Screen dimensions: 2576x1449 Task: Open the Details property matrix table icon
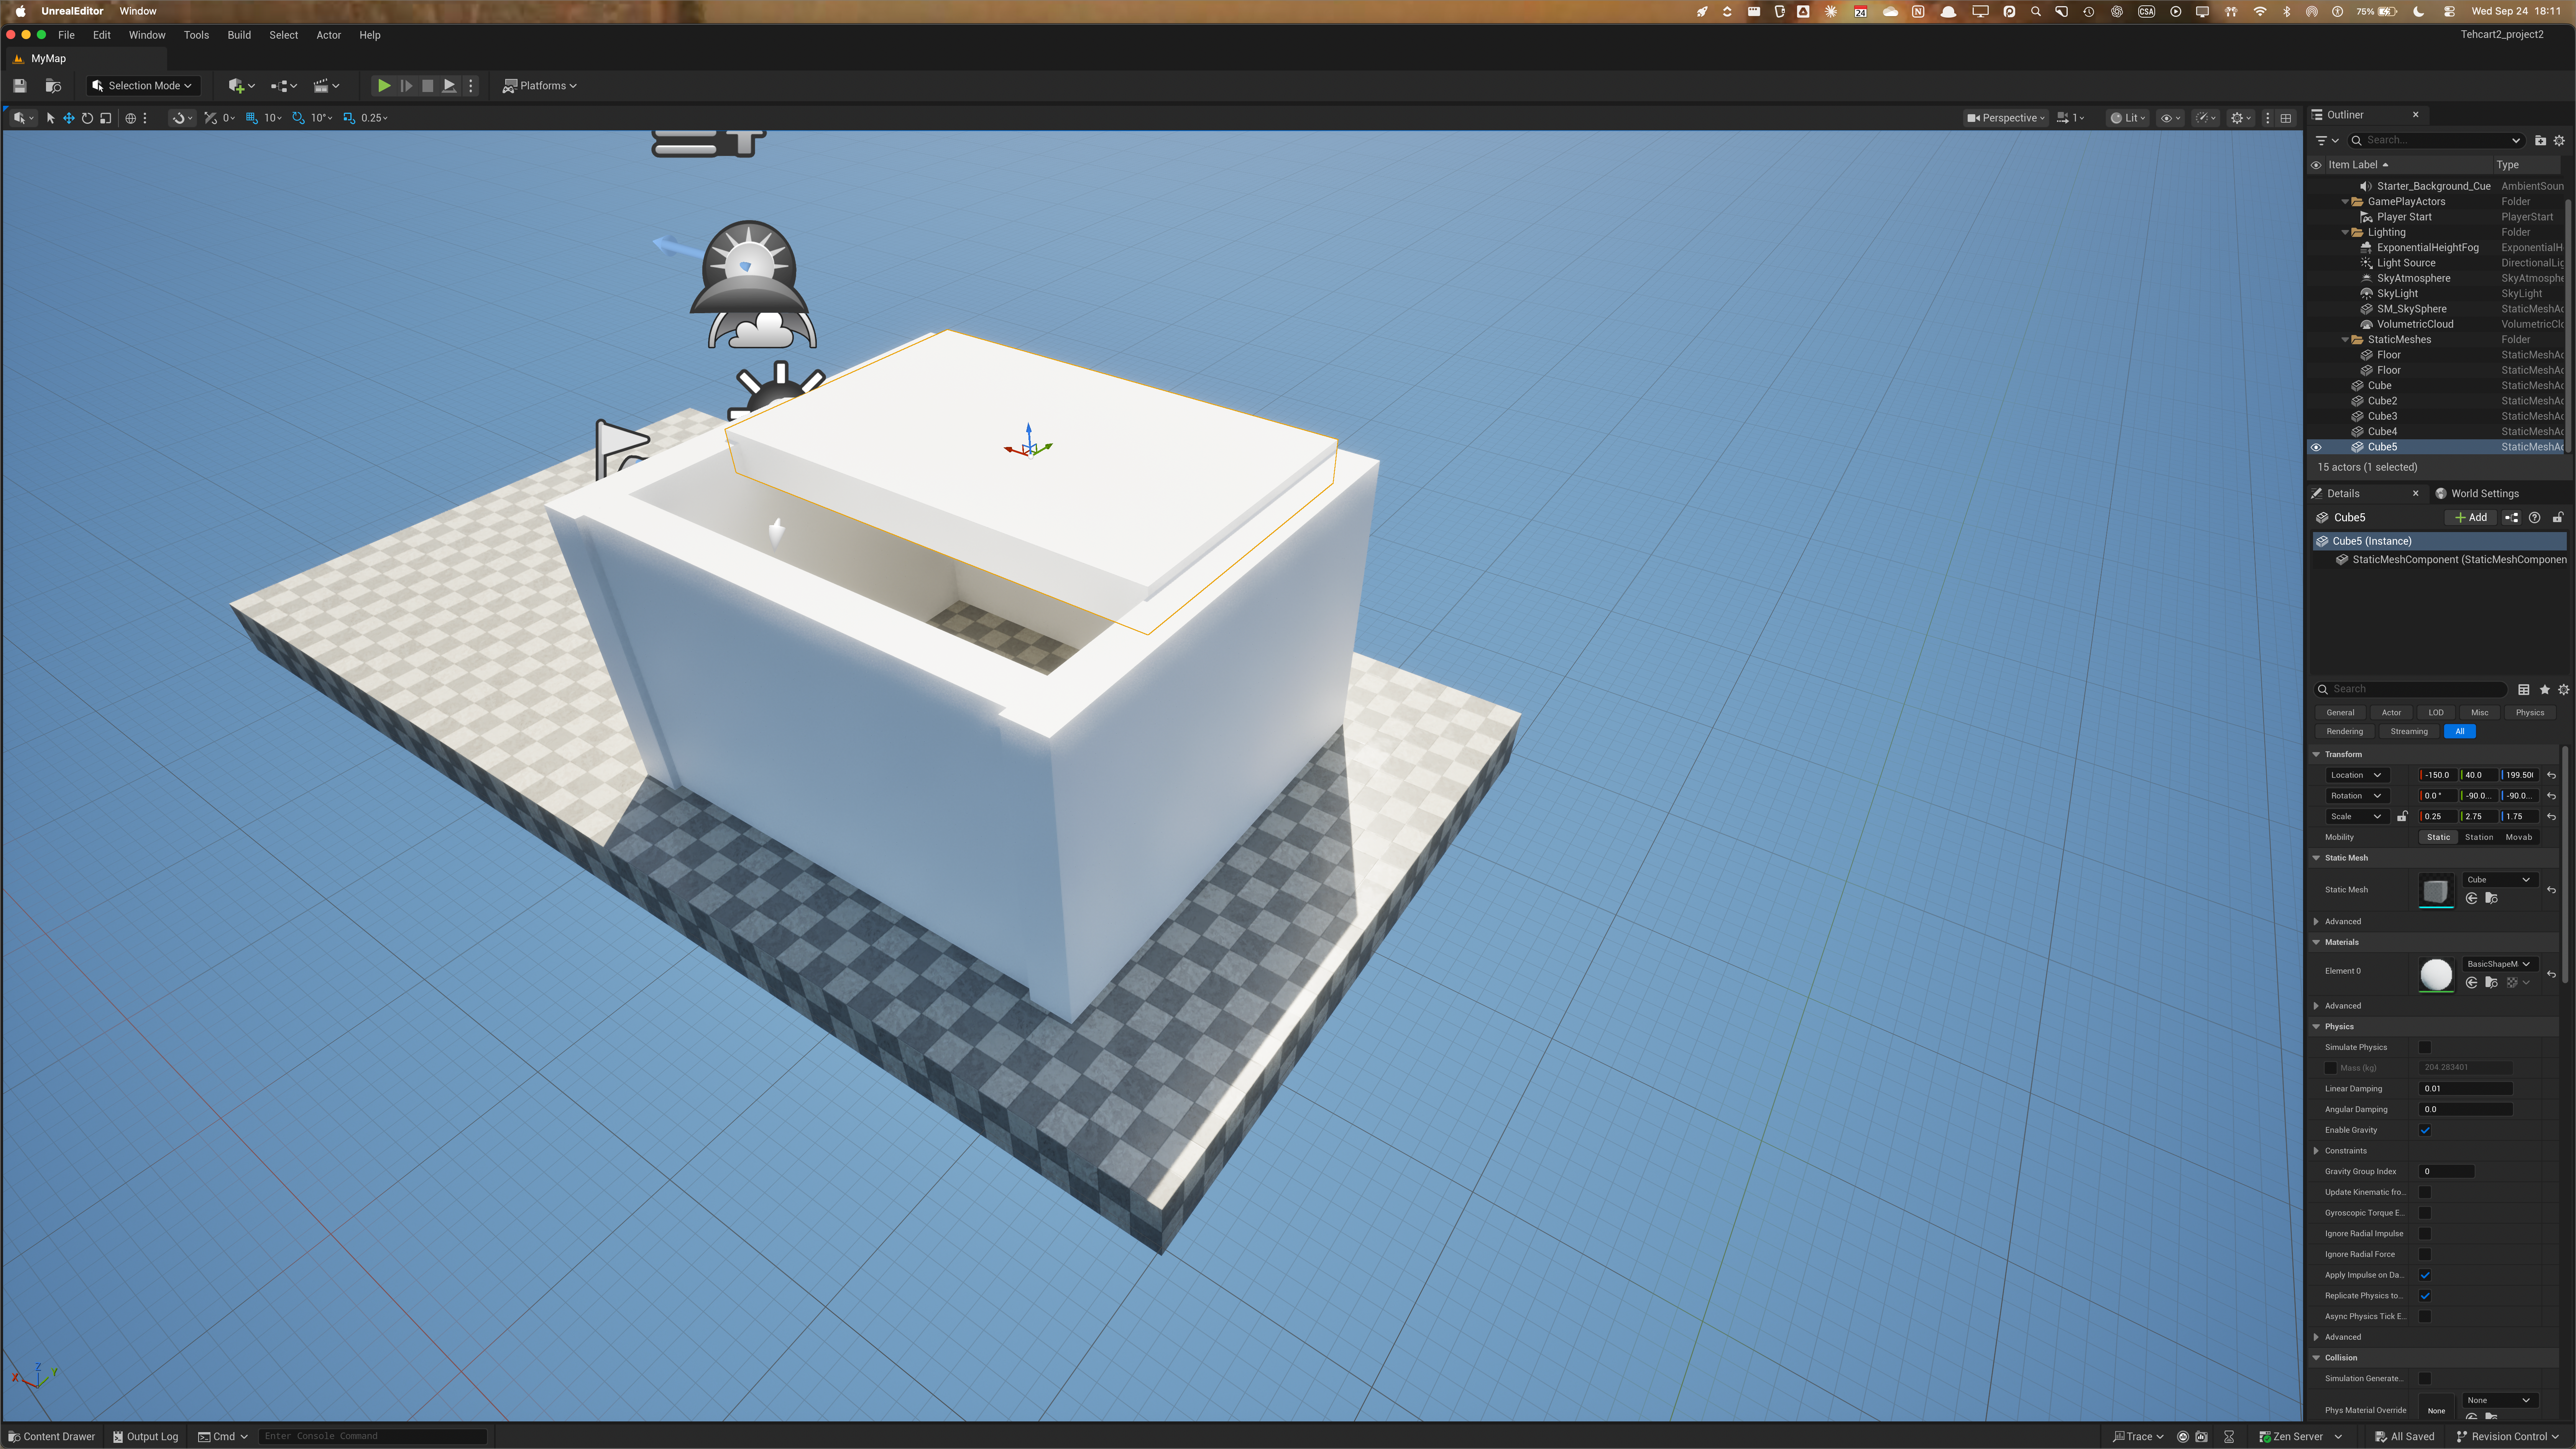click(2524, 690)
